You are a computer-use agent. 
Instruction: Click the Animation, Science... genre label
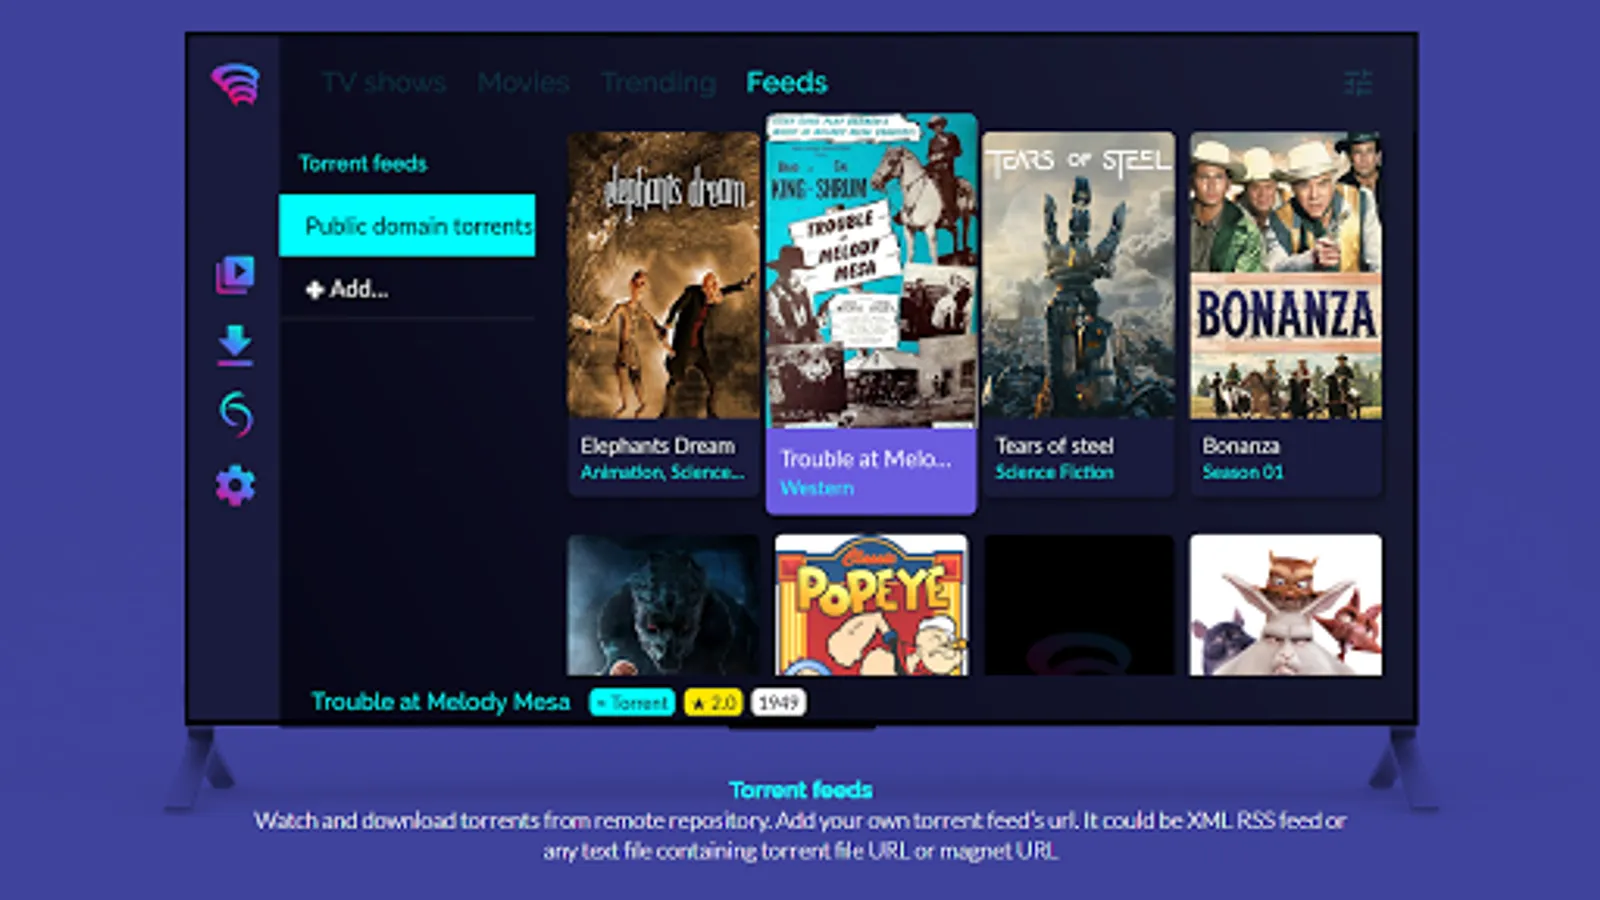point(662,472)
